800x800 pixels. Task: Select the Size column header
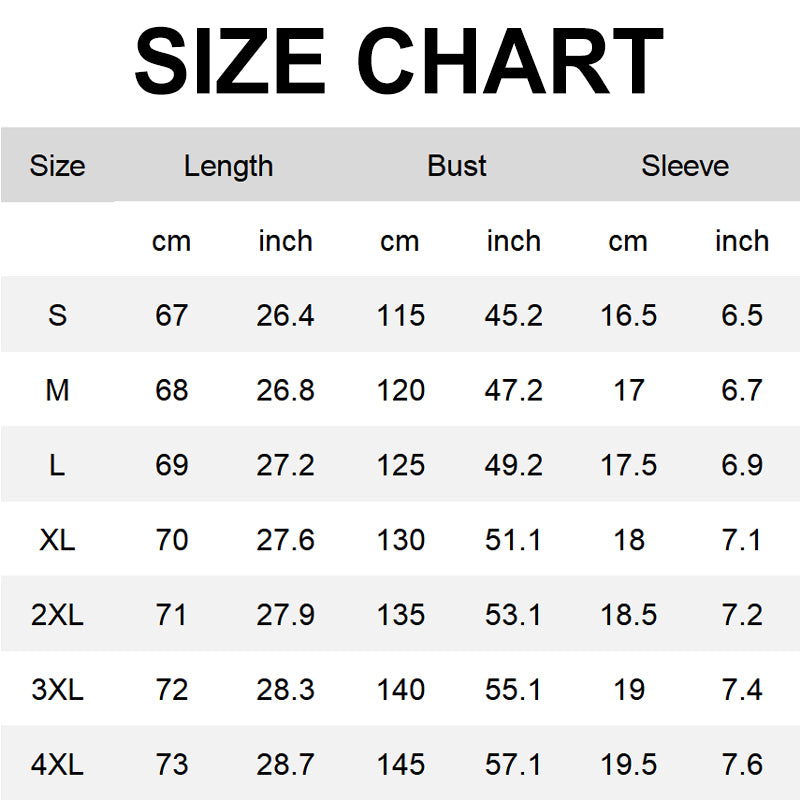(x=57, y=166)
